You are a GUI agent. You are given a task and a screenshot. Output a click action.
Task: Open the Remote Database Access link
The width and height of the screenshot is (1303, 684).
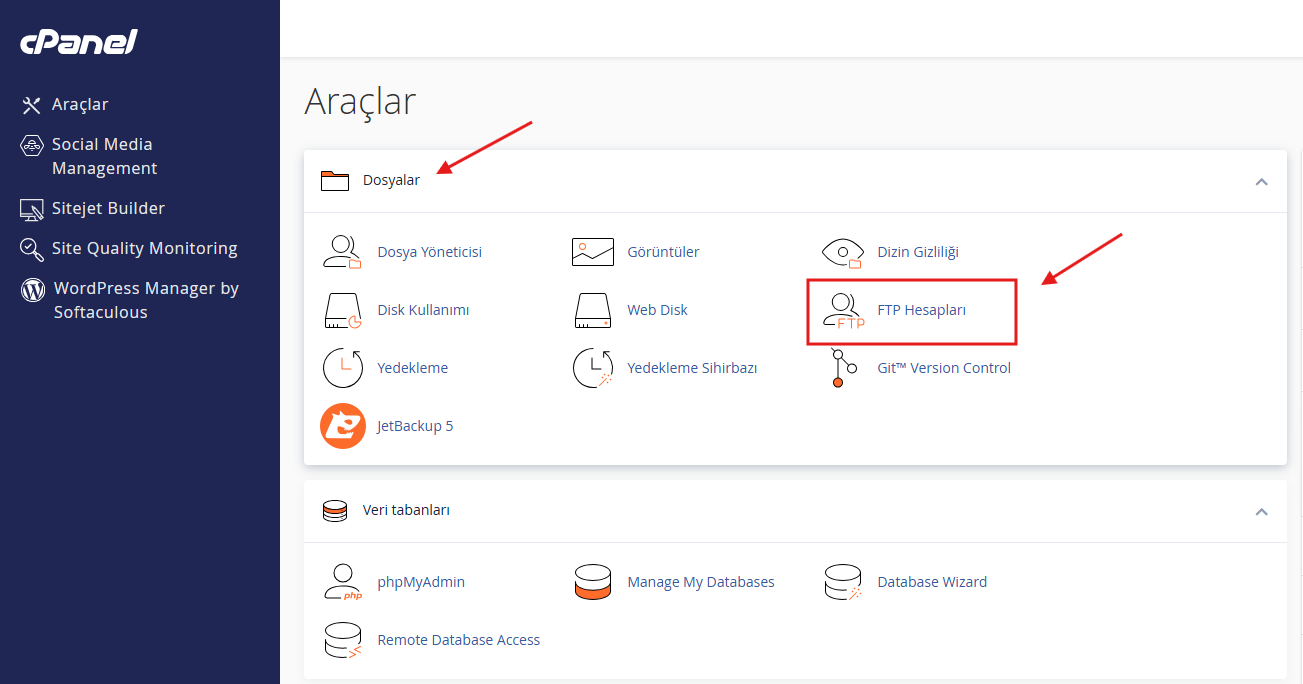tap(458, 640)
